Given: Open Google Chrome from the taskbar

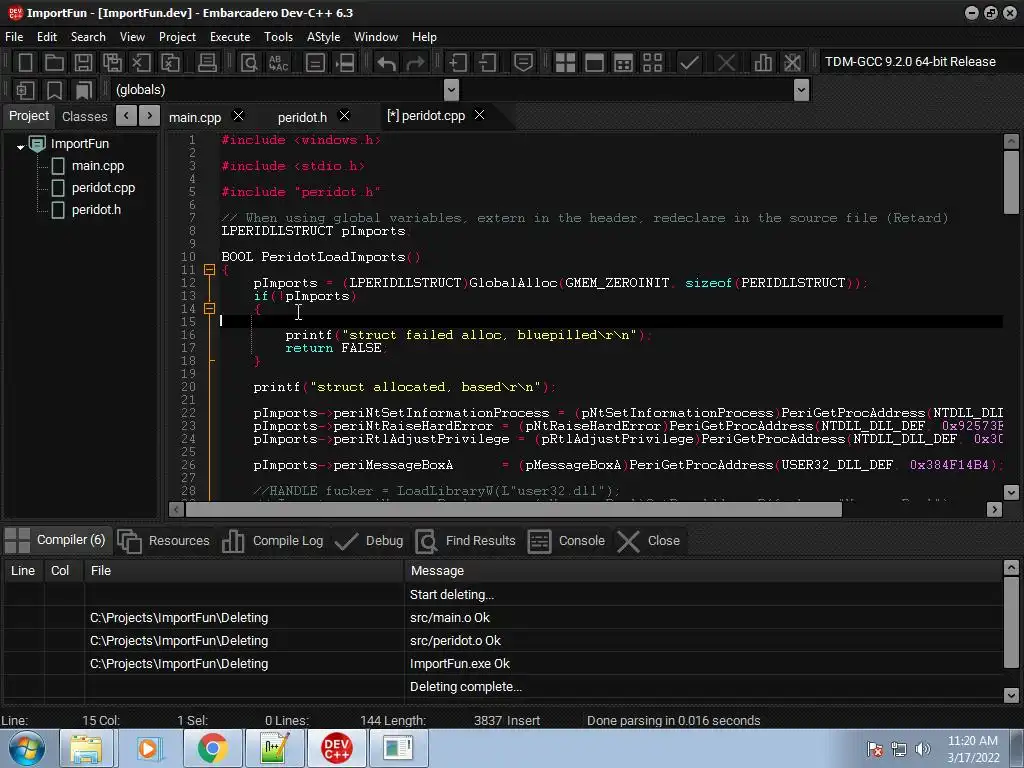Looking at the screenshot, I should [211, 748].
